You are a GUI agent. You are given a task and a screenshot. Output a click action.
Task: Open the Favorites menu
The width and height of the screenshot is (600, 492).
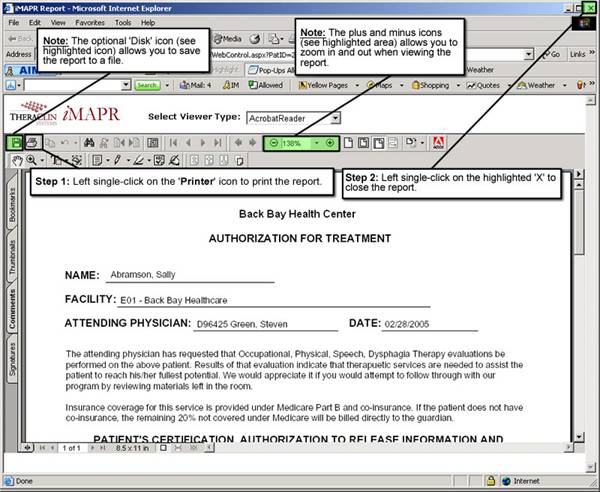coord(90,21)
